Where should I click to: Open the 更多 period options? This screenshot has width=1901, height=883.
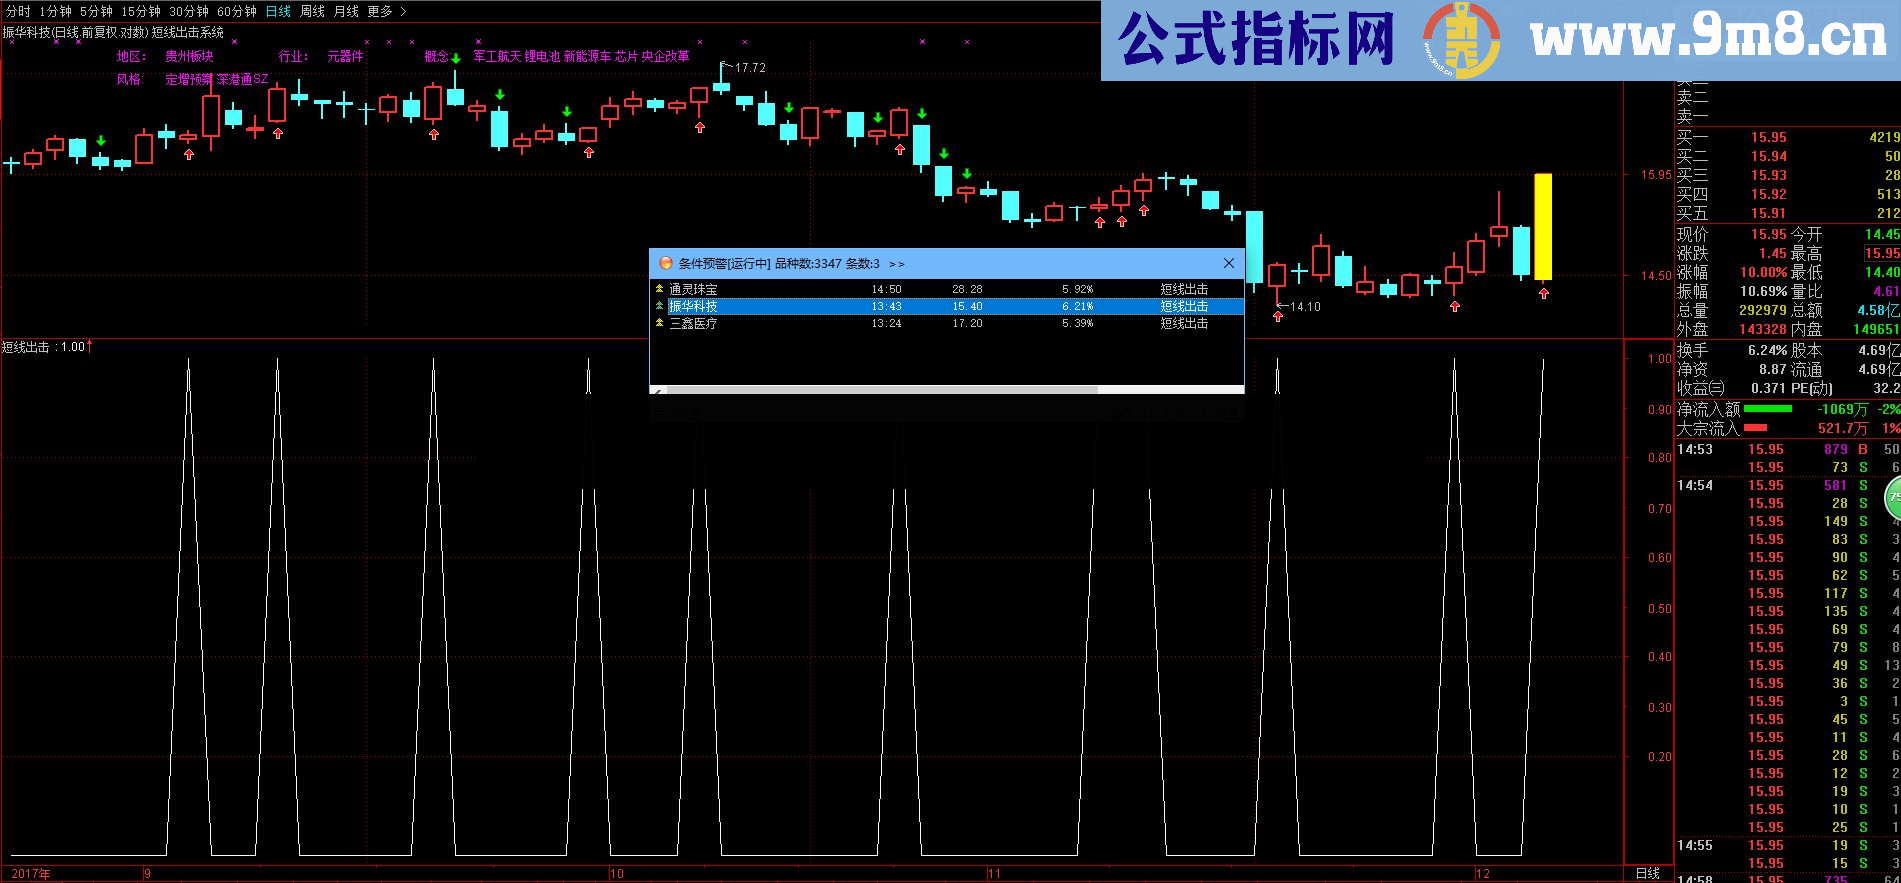pos(379,11)
